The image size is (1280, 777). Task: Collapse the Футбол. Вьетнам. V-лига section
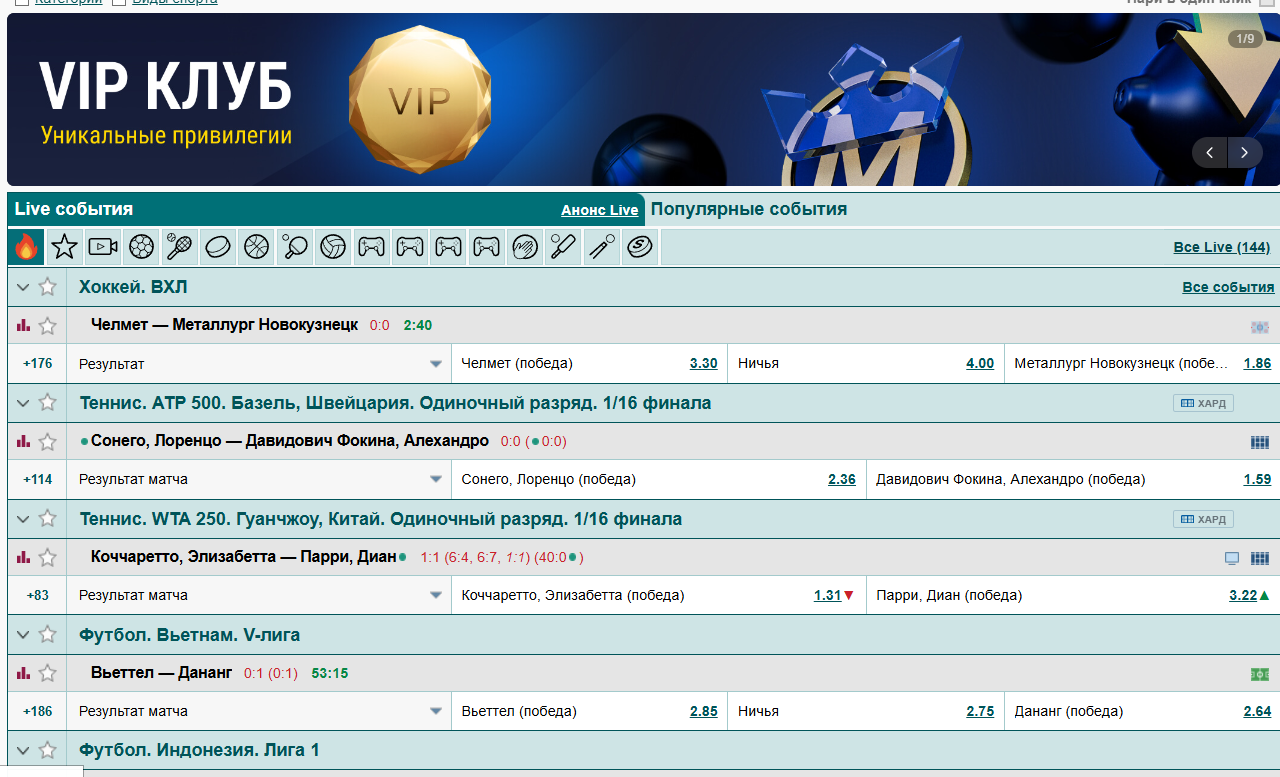23,634
